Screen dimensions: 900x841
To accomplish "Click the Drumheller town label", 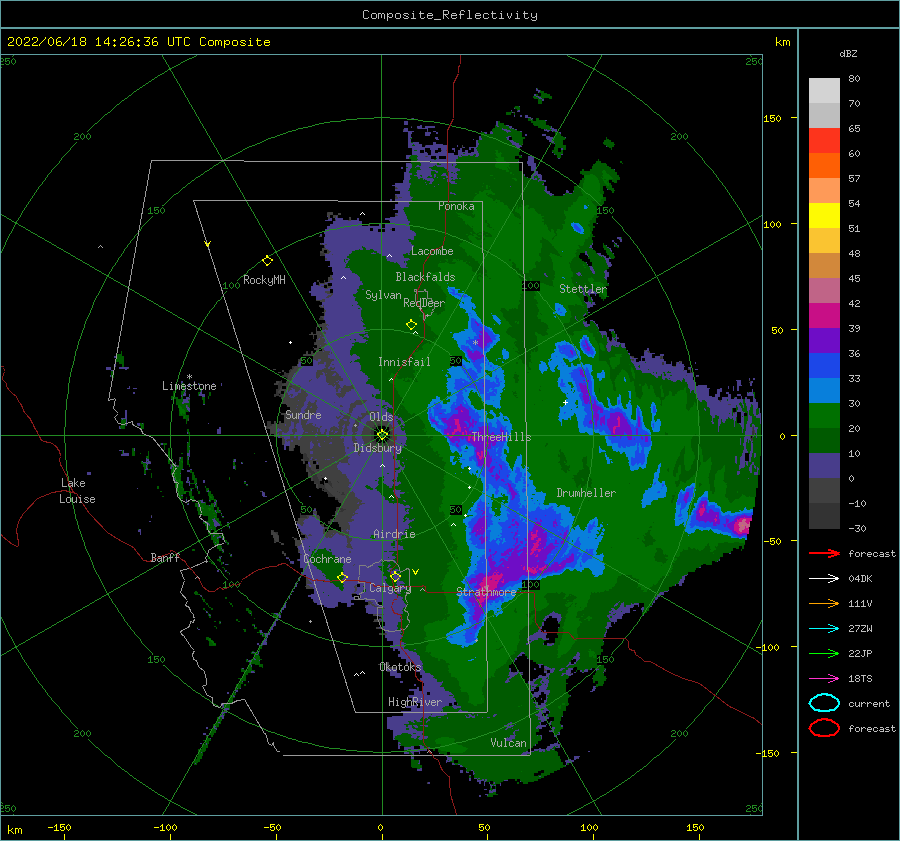I will (586, 493).
